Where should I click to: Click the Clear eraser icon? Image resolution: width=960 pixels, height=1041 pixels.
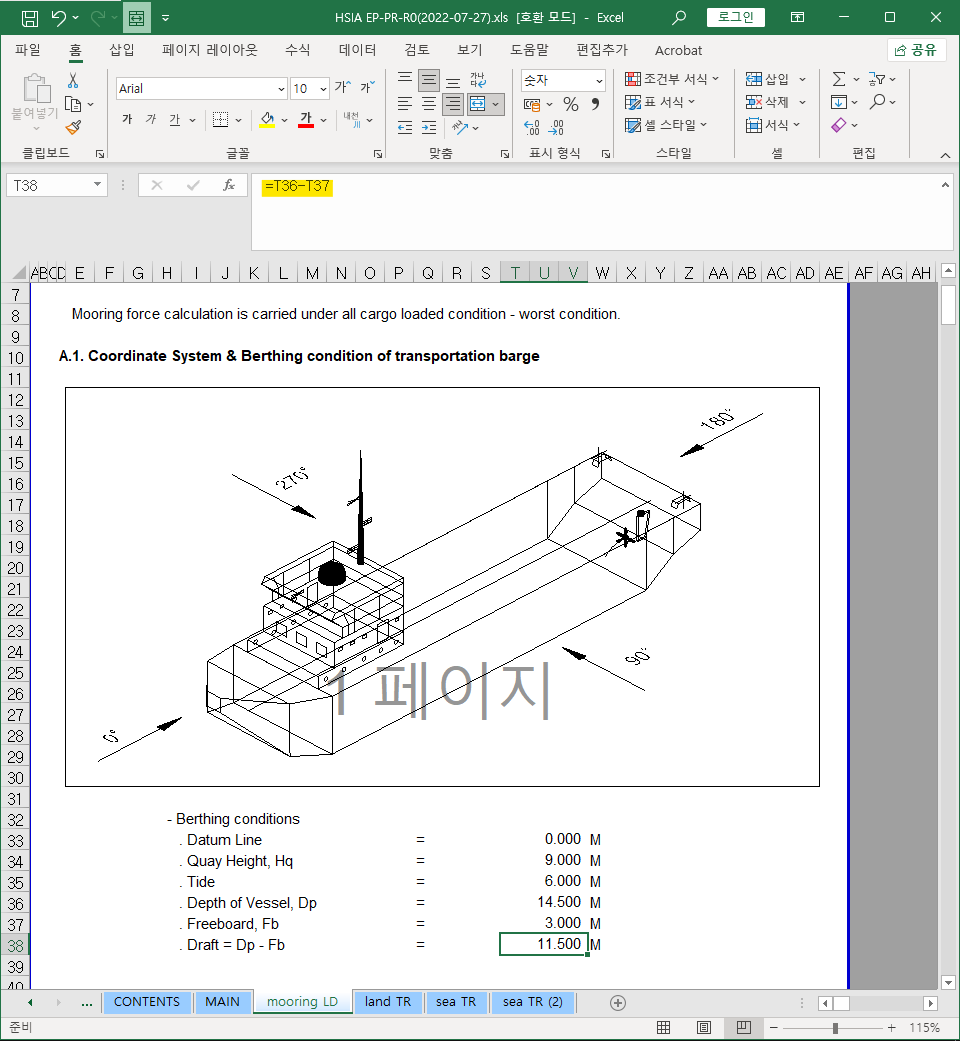tap(839, 125)
